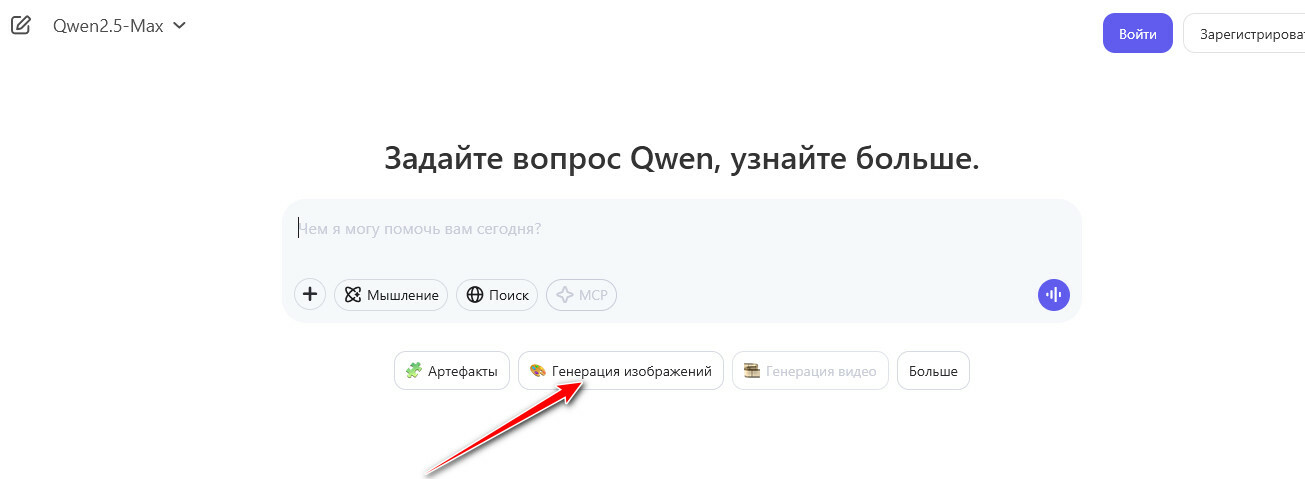Select Генерация изображений option
Viewport: 1305px width, 479px height.
click(621, 371)
